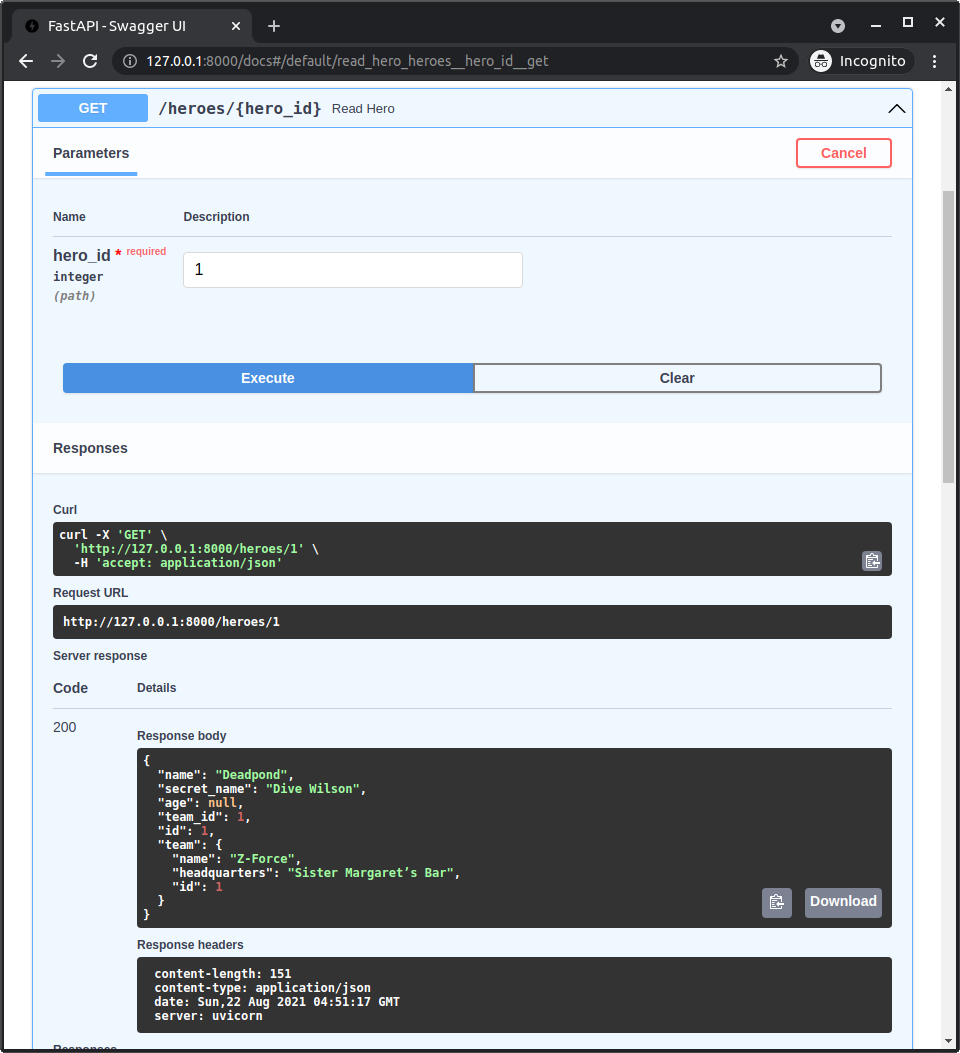Click the GET method badge
Viewport: 960px width, 1053px height.
click(x=92, y=107)
